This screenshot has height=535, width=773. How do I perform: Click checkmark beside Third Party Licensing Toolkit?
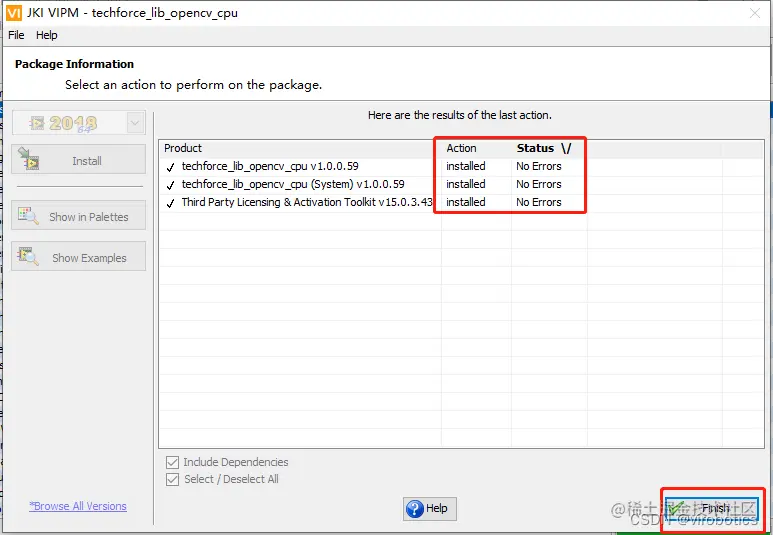tap(171, 203)
